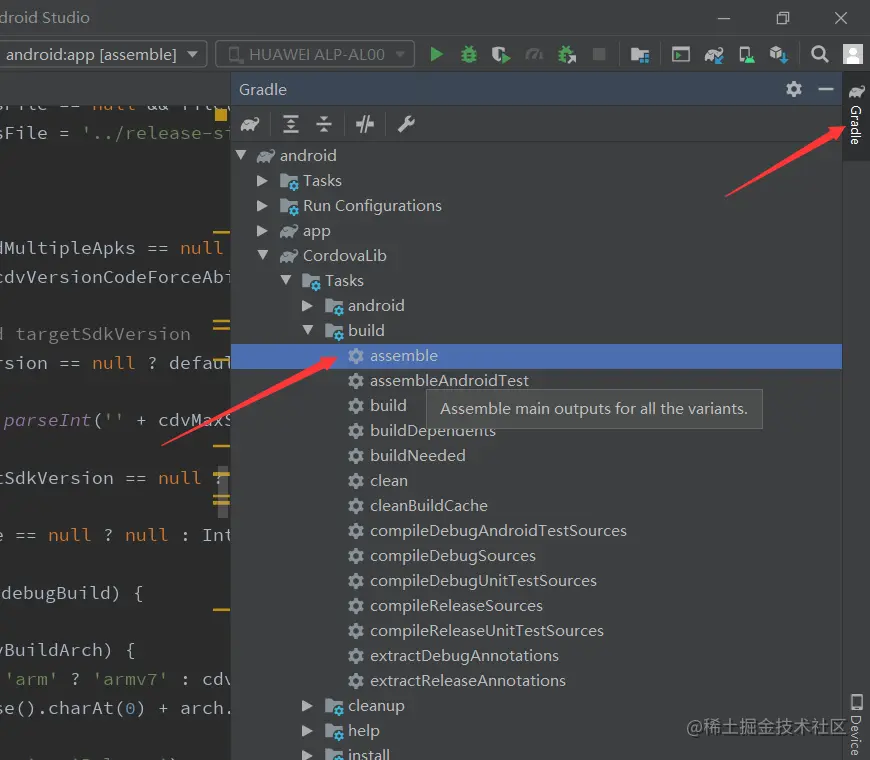Click the Apply Changes profiler icon
The width and height of the screenshot is (870, 760).
click(534, 54)
